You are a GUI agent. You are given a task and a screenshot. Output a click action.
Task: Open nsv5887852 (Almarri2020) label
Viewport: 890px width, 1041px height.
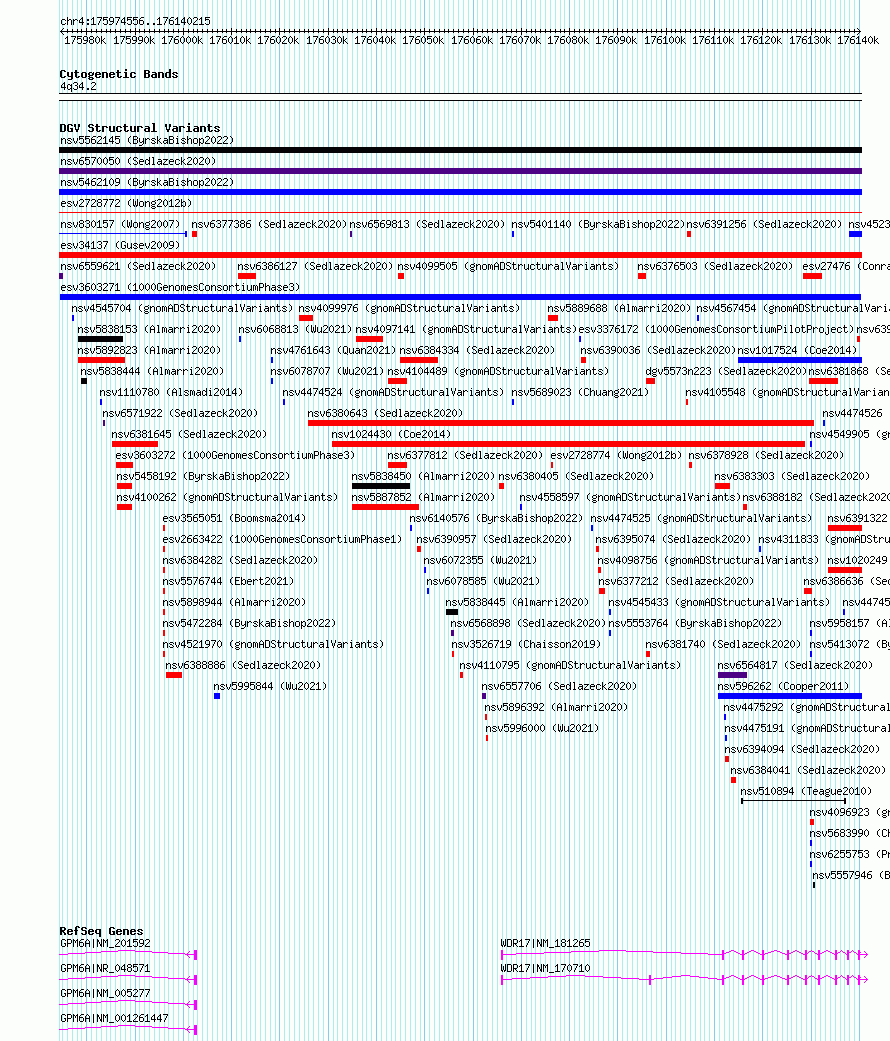[423, 497]
